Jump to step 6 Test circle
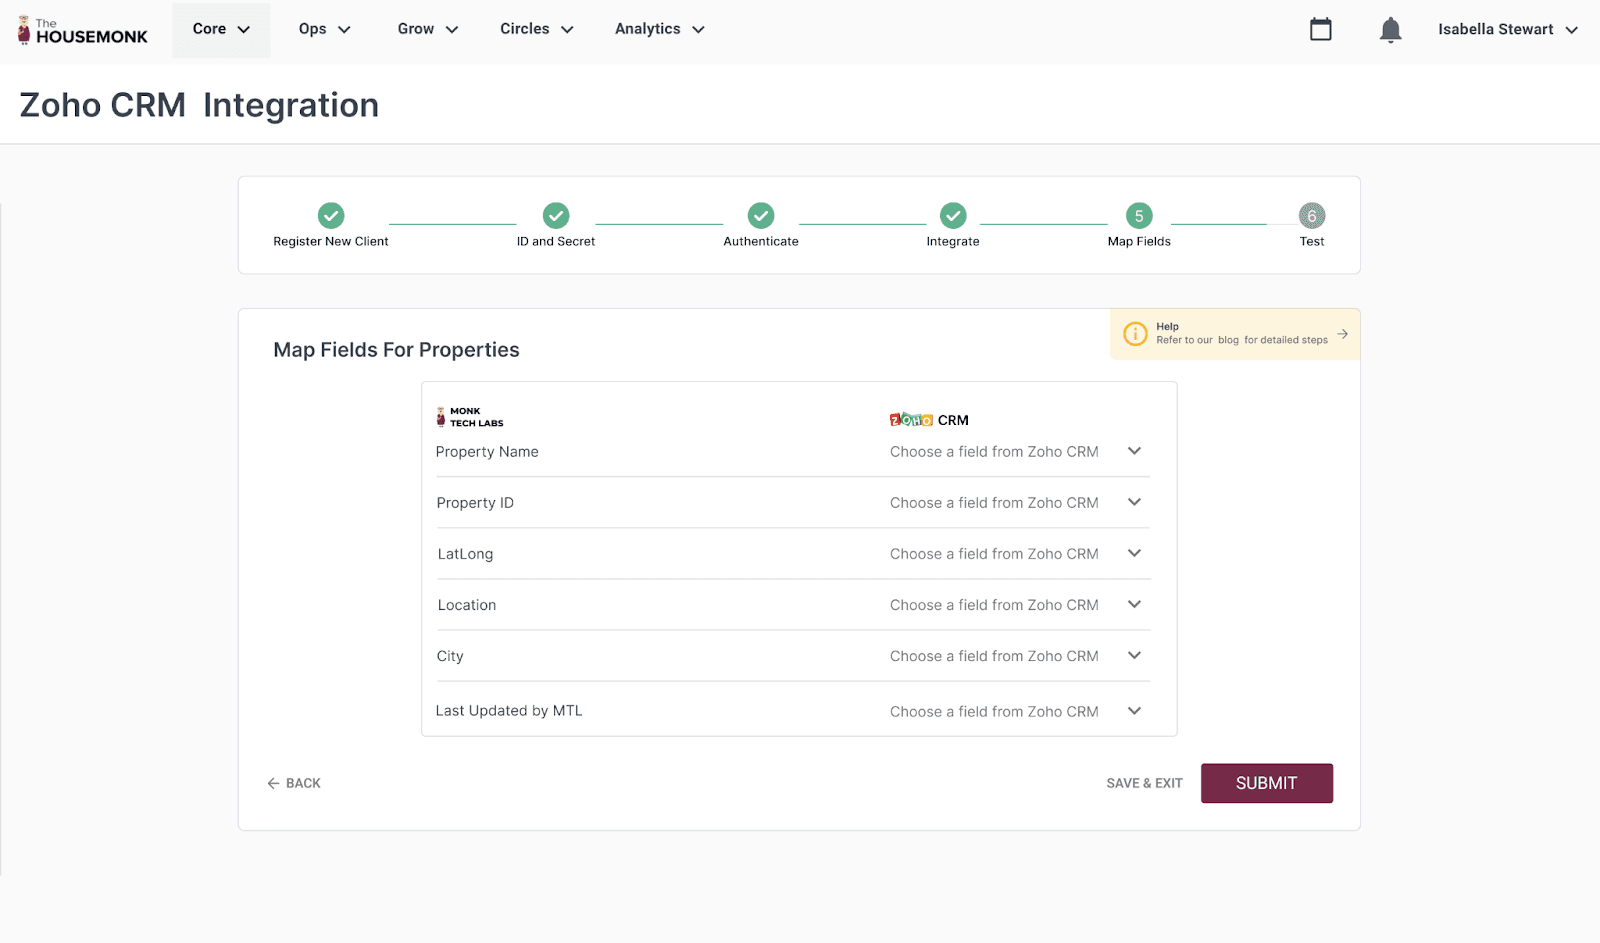 point(1311,216)
